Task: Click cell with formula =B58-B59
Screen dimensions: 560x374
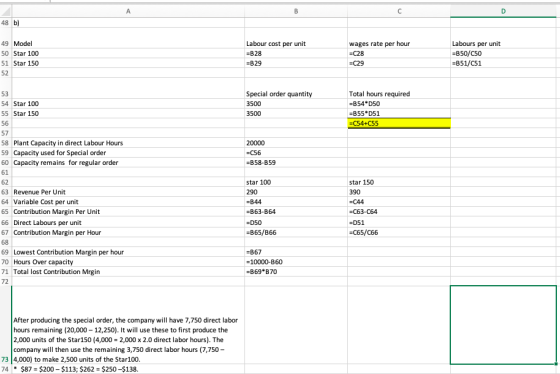Action: click(x=296, y=163)
